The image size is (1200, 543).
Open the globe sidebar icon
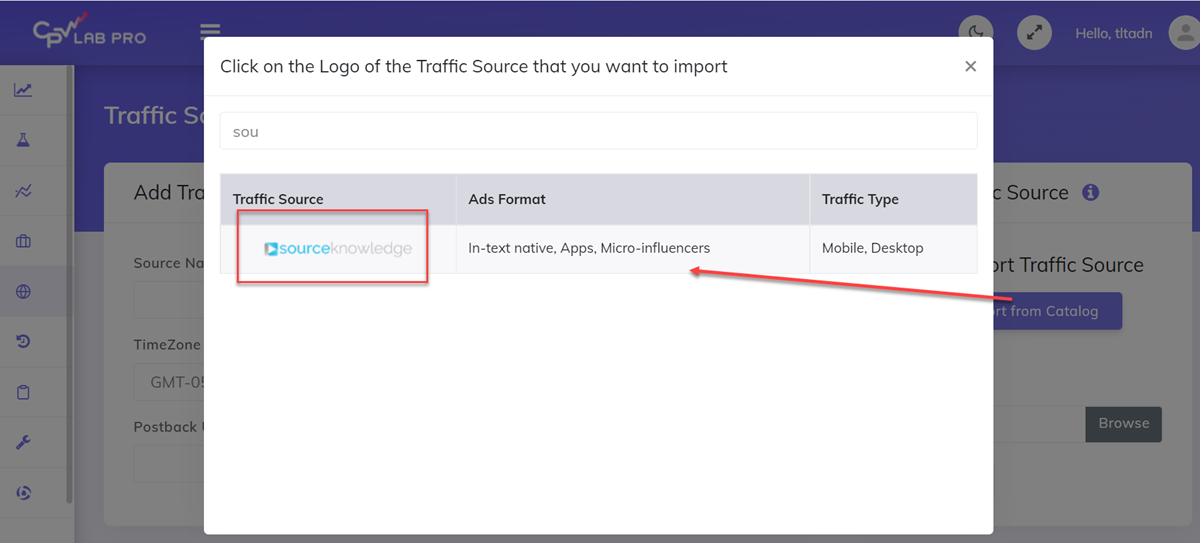coord(23,292)
